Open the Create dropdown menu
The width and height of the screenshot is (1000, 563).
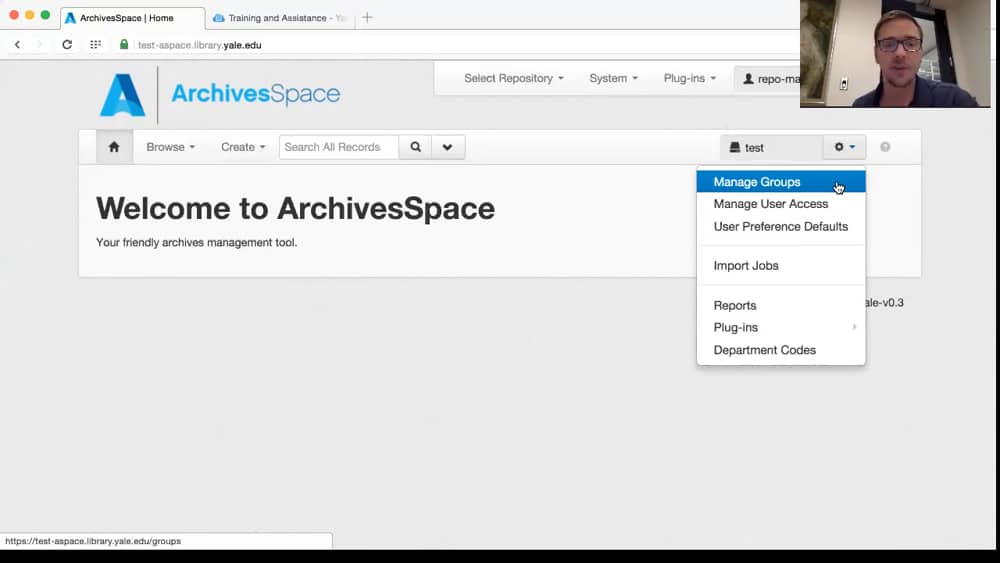[x=243, y=147]
